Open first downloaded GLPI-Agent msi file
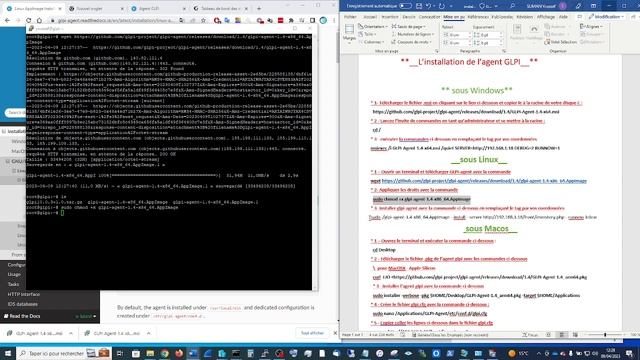The image size is (640, 360). point(35,333)
